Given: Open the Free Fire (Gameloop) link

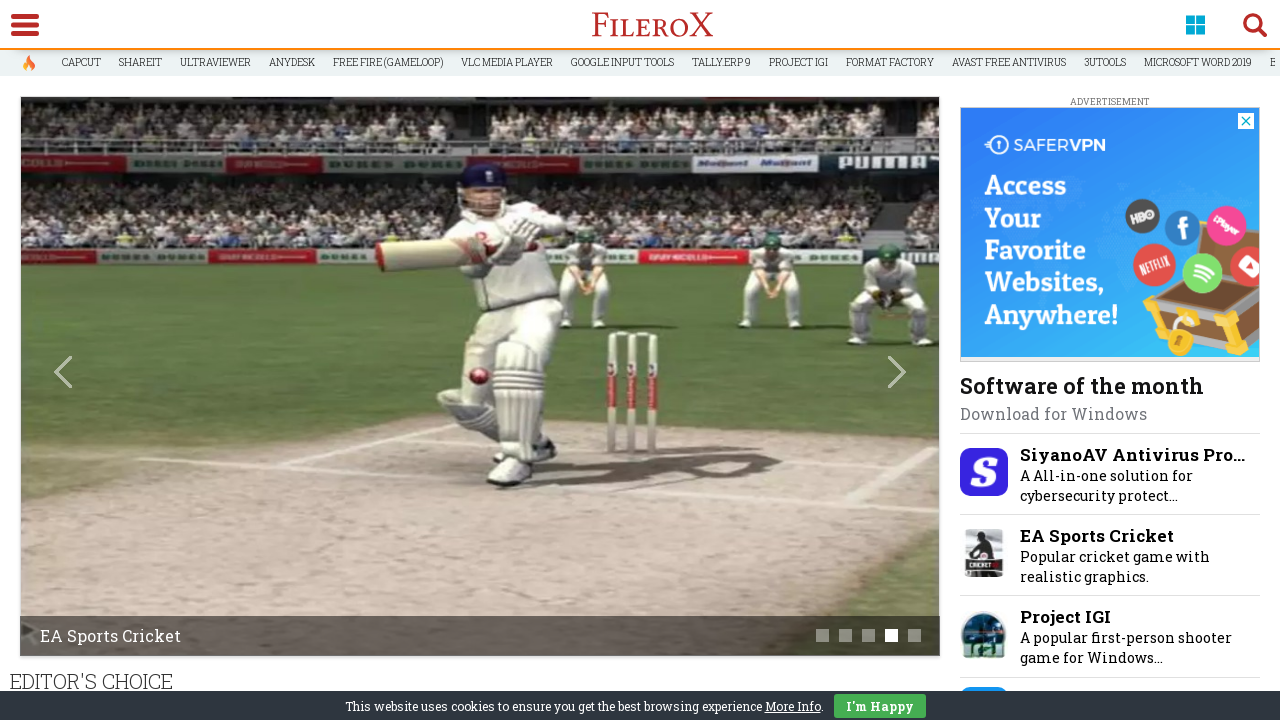Looking at the screenshot, I should (x=388, y=63).
